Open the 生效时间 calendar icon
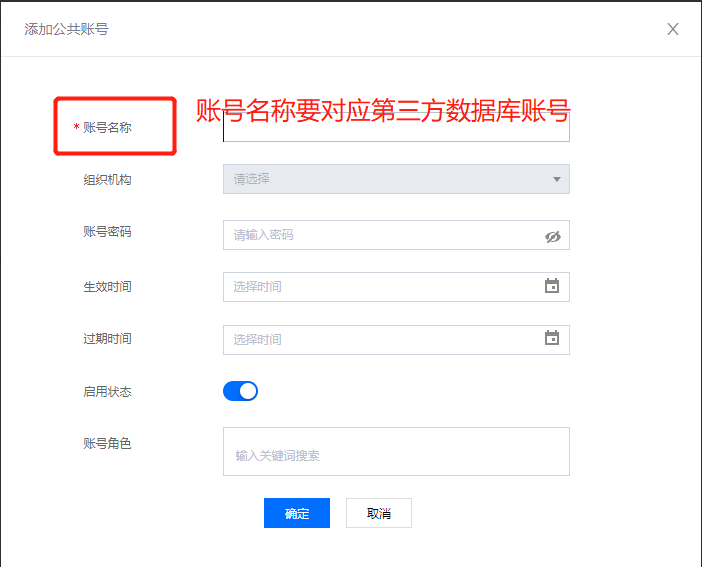 tap(552, 286)
